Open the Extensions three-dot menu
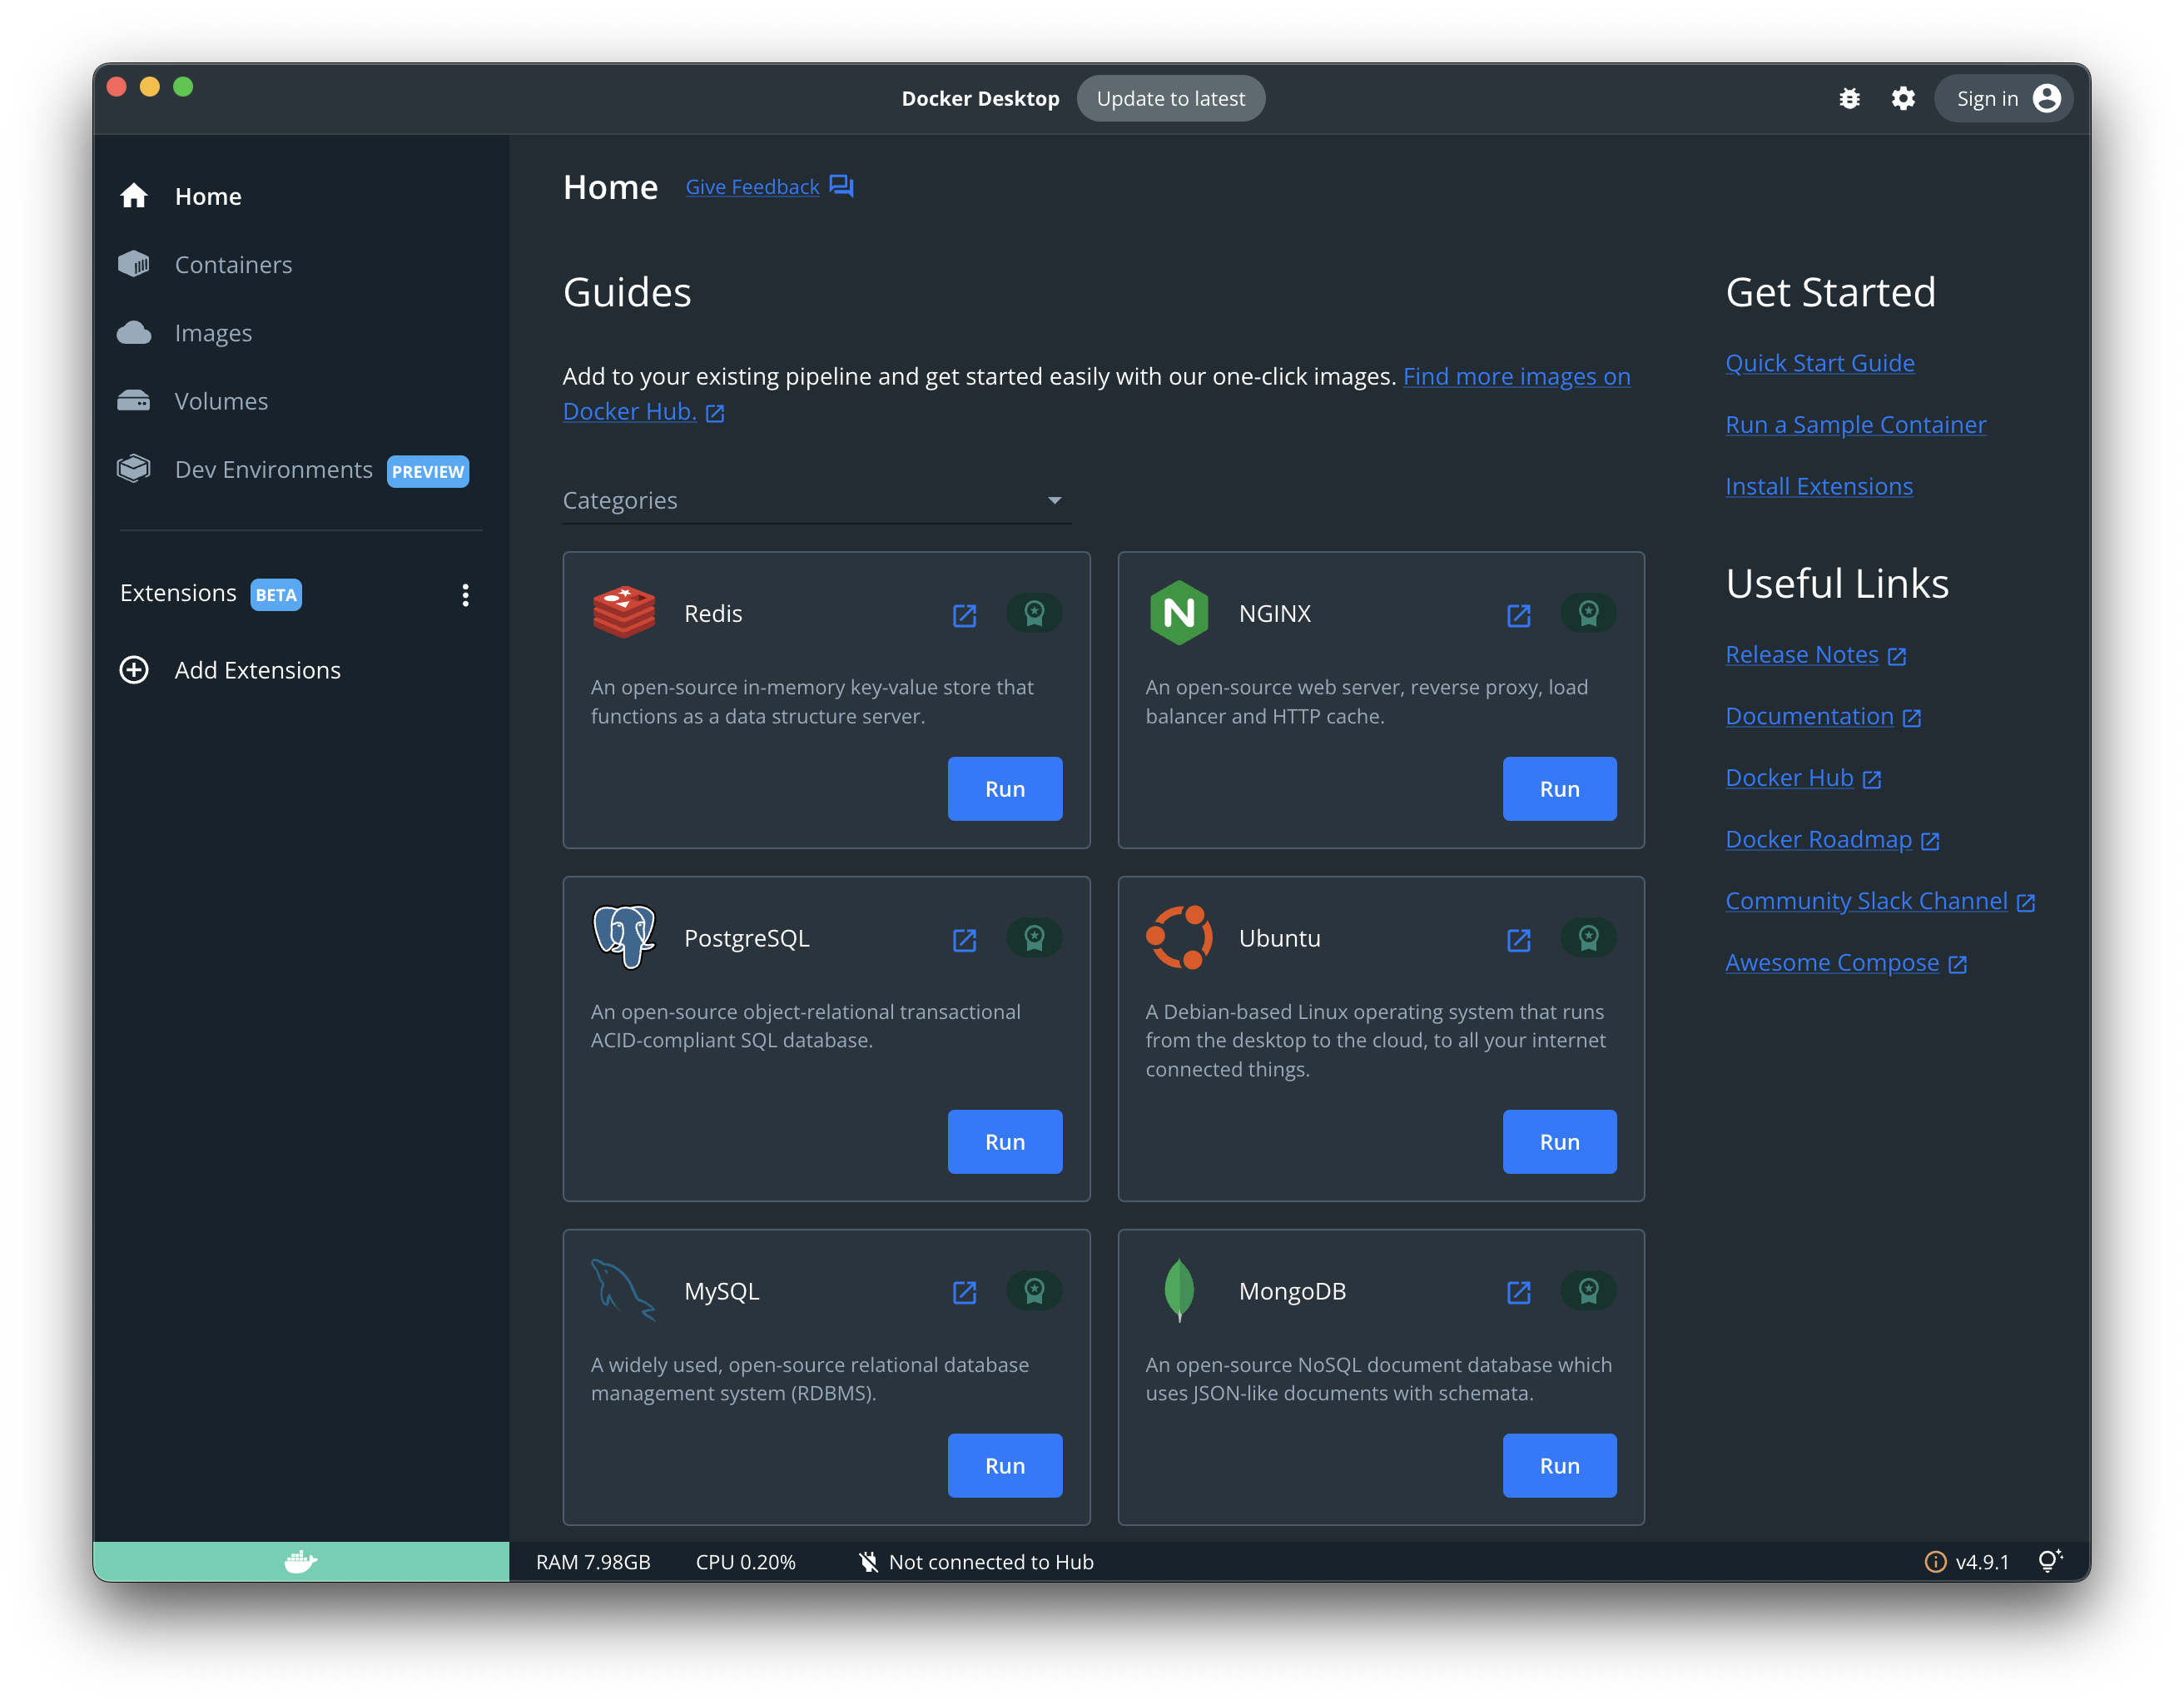 pyautogui.click(x=465, y=595)
